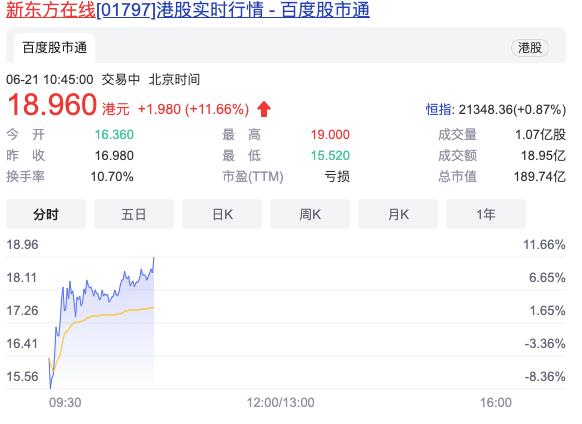The width and height of the screenshot is (582, 424).
Task: Click the 17.26 price axis label
Action: [23, 310]
